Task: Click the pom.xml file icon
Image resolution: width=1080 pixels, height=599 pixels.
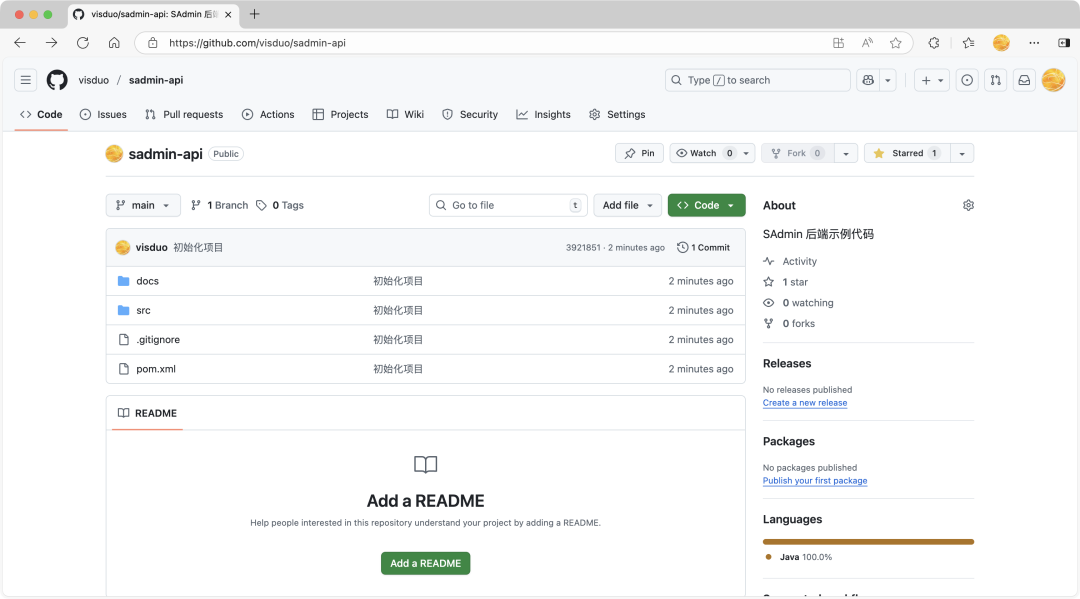Action: (123, 369)
